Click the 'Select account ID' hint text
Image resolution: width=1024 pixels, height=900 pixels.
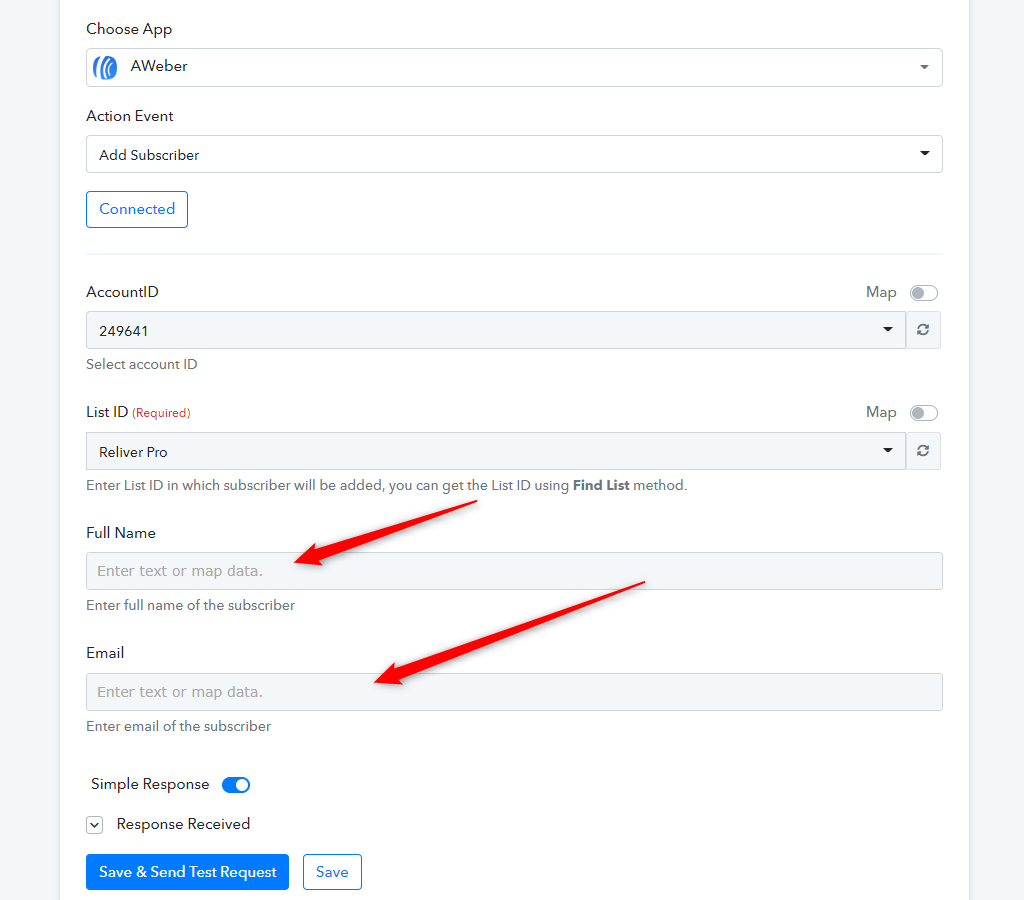point(142,364)
